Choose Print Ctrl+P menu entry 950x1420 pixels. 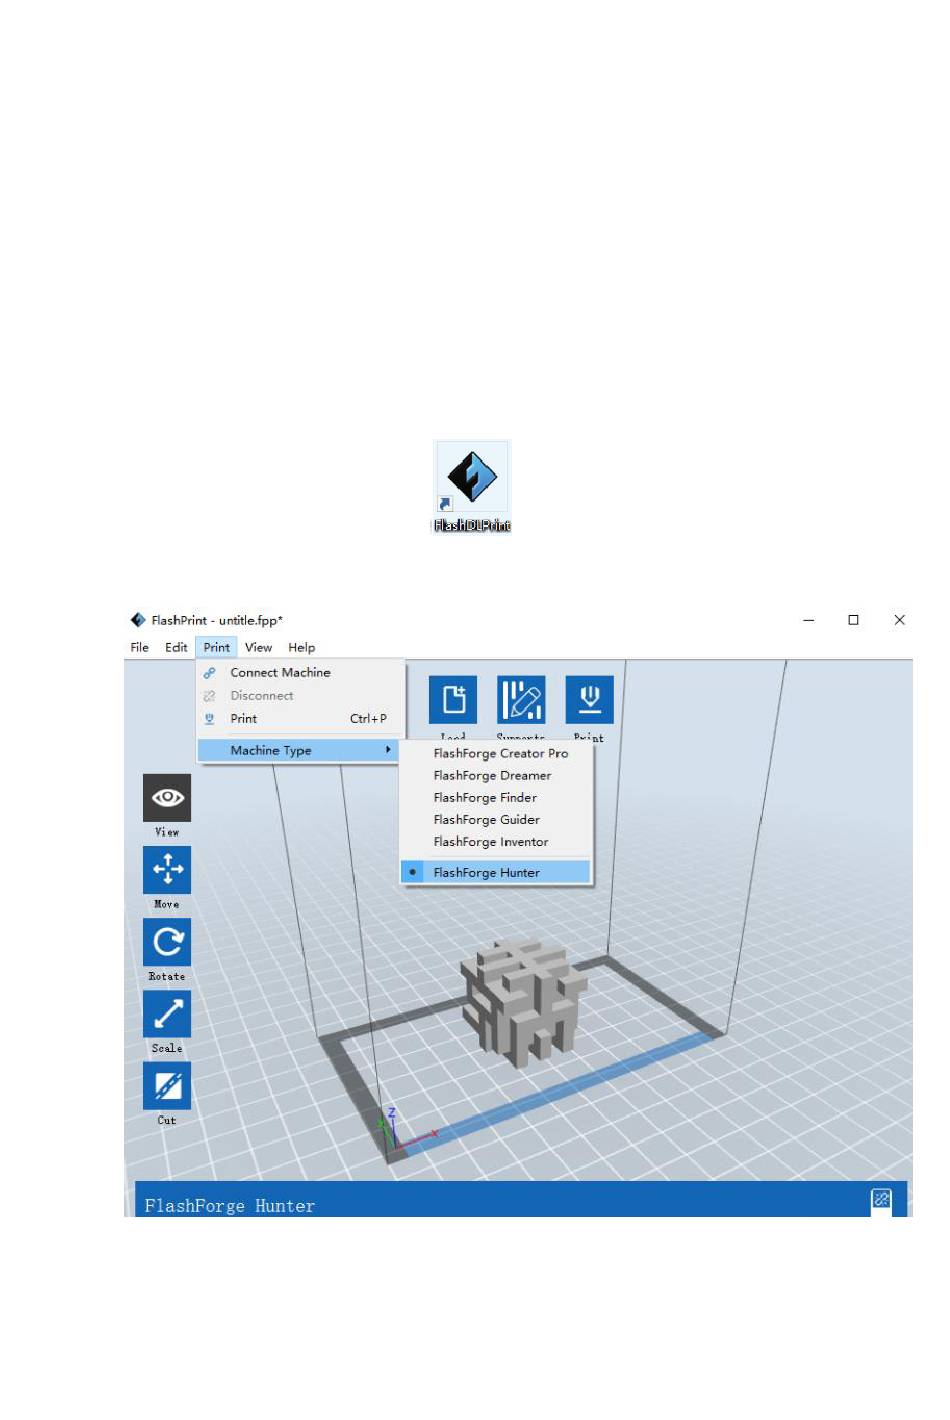click(x=301, y=719)
